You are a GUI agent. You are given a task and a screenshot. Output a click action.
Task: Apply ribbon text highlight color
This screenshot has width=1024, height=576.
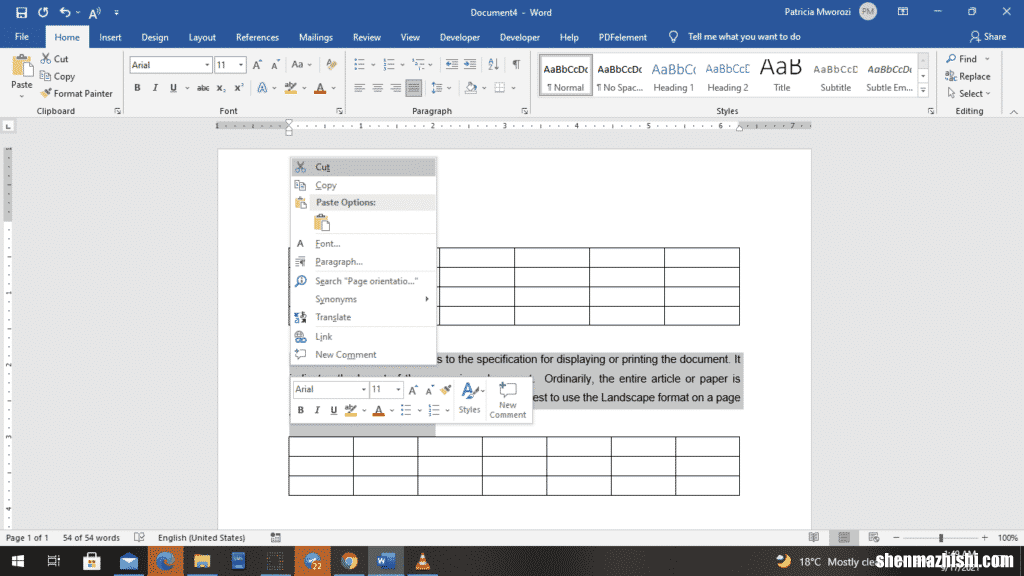click(x=291, y=88)
